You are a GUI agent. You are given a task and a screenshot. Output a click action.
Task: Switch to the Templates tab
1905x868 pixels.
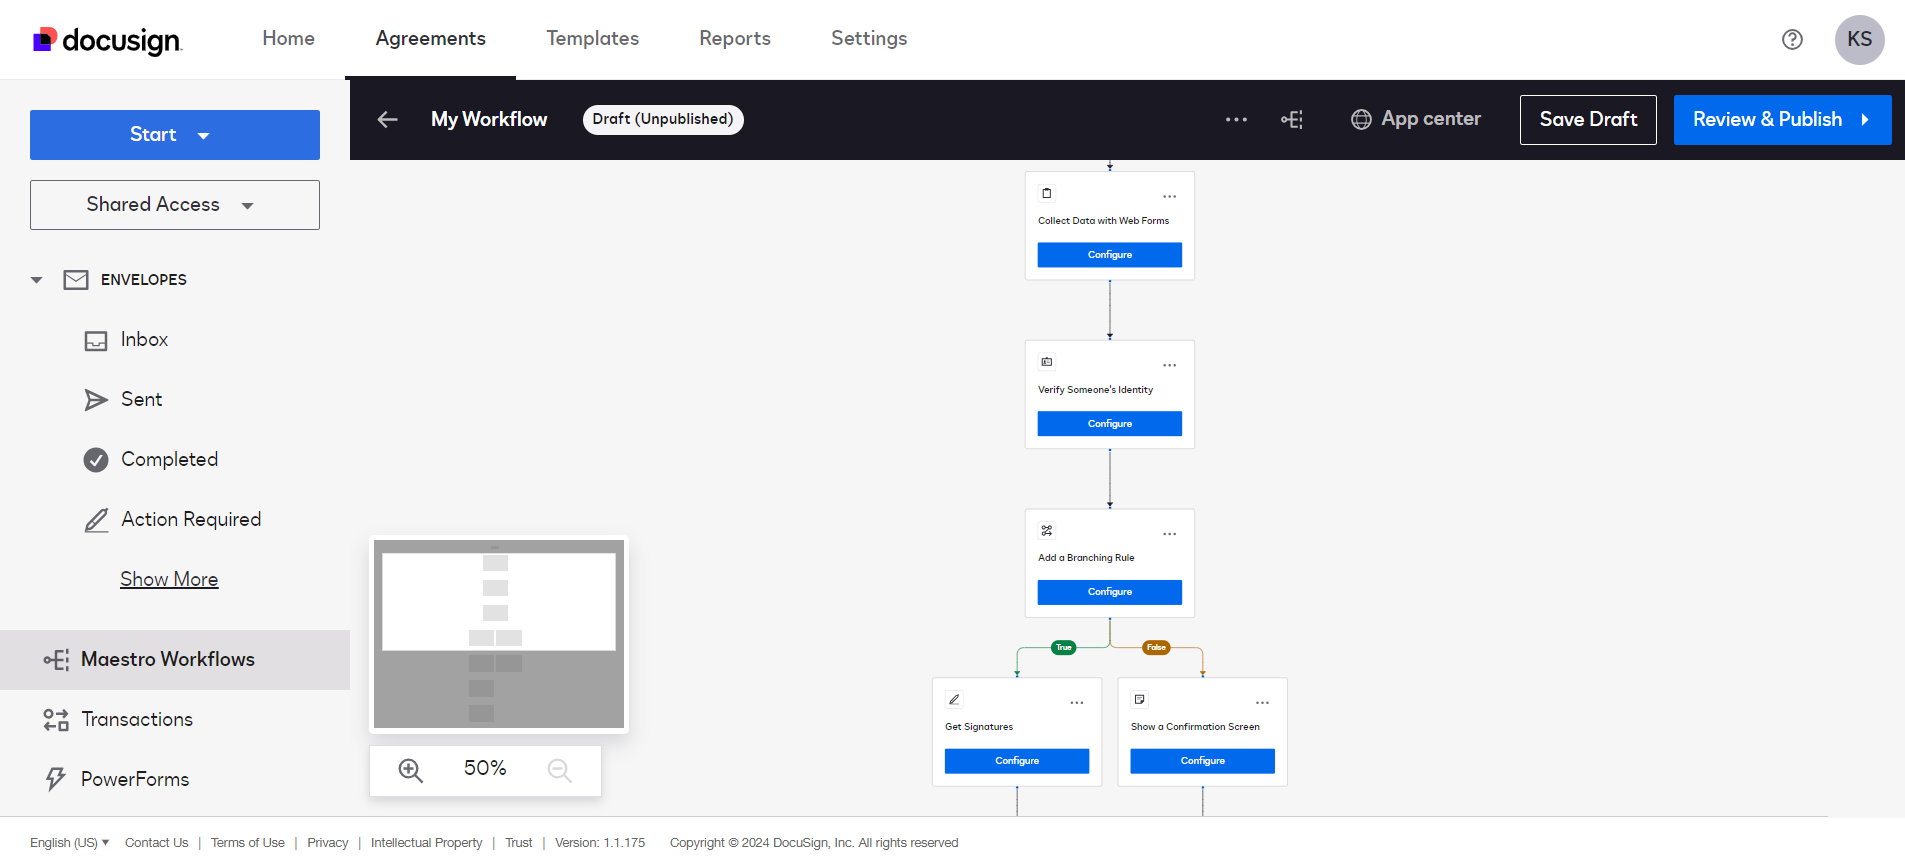point(592,39)
